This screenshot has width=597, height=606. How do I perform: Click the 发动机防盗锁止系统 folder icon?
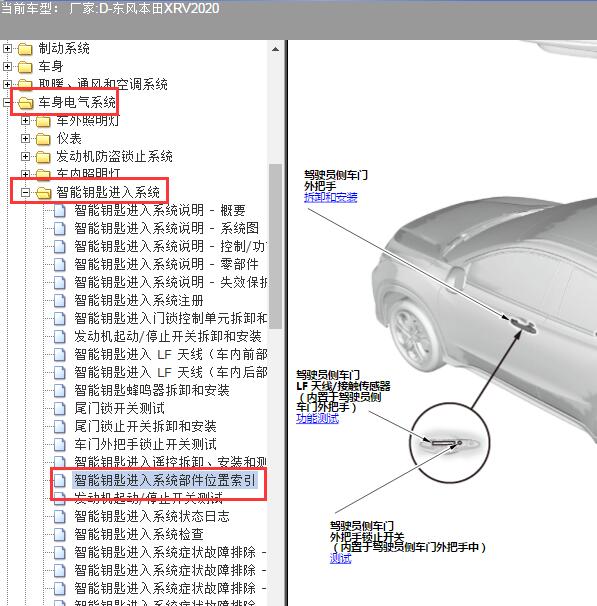[43, 157]
